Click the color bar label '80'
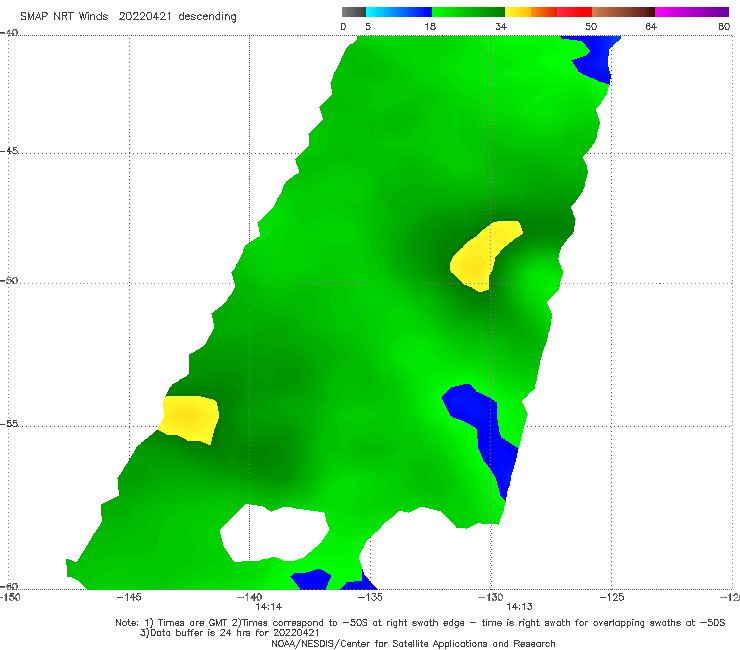The width and height of the screenshot is (740, 650). click(724, 27)
